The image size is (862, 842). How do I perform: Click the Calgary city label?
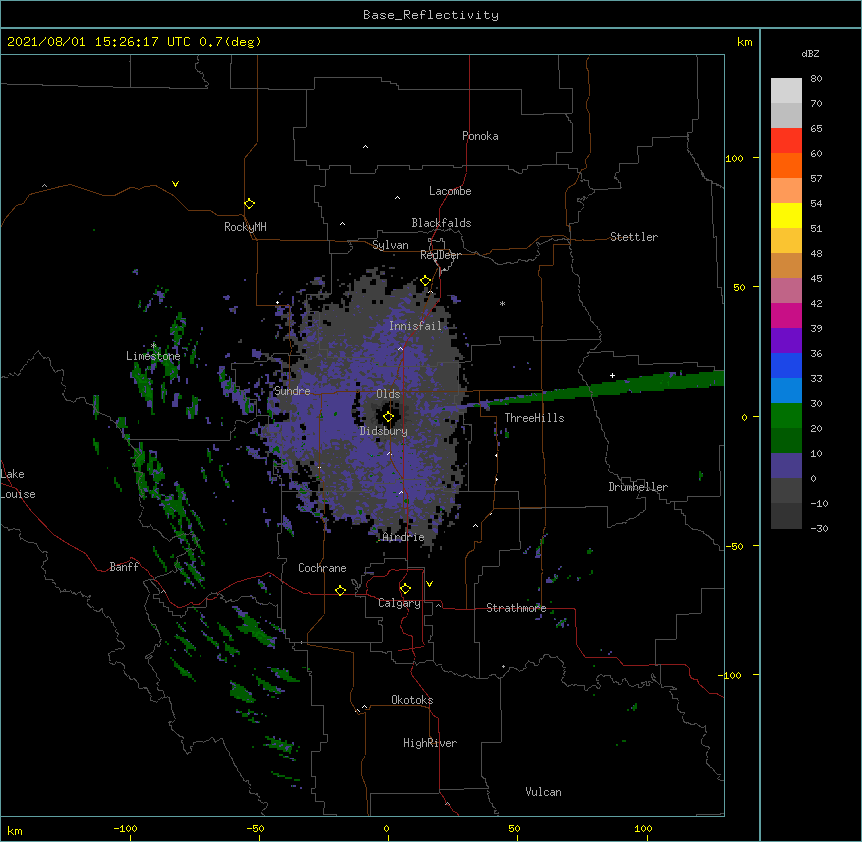(399, 603)
